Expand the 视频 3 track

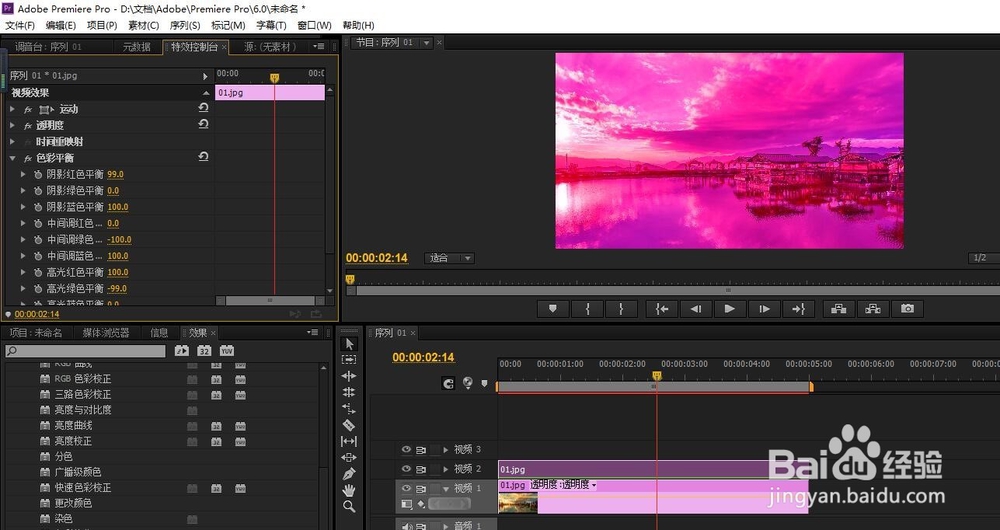click(x=446, y=450)
